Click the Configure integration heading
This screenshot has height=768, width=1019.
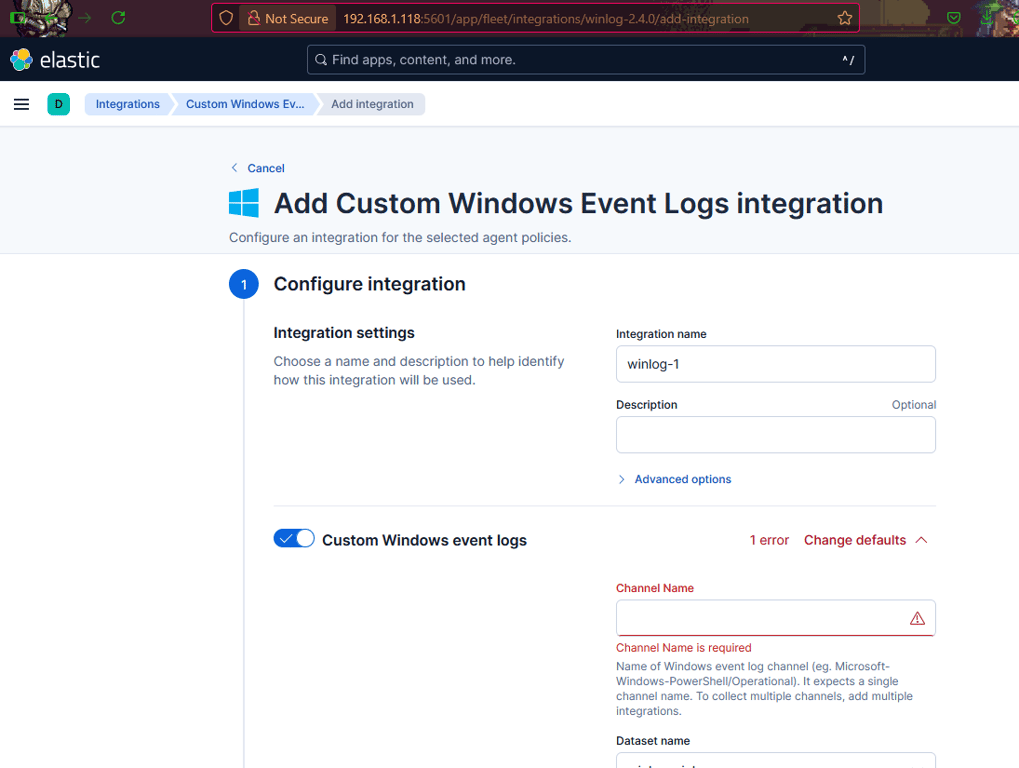369,284
